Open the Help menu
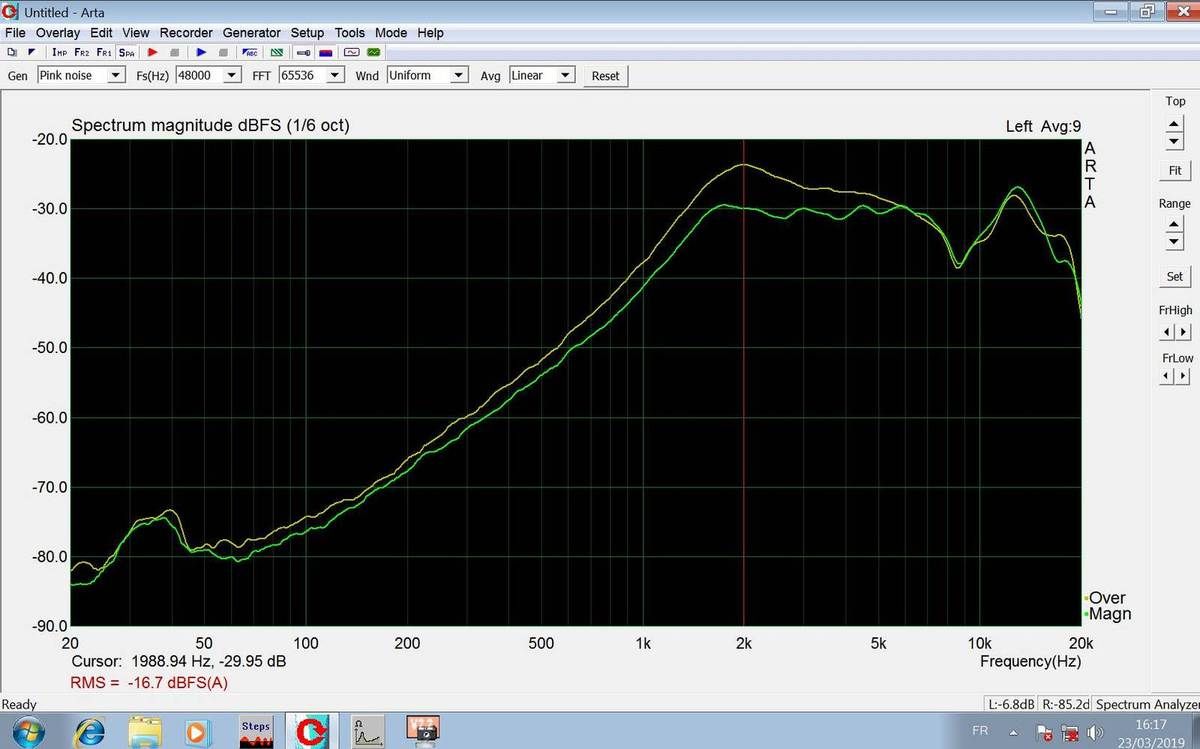1200x749 pixels. [x=431, y=33]
